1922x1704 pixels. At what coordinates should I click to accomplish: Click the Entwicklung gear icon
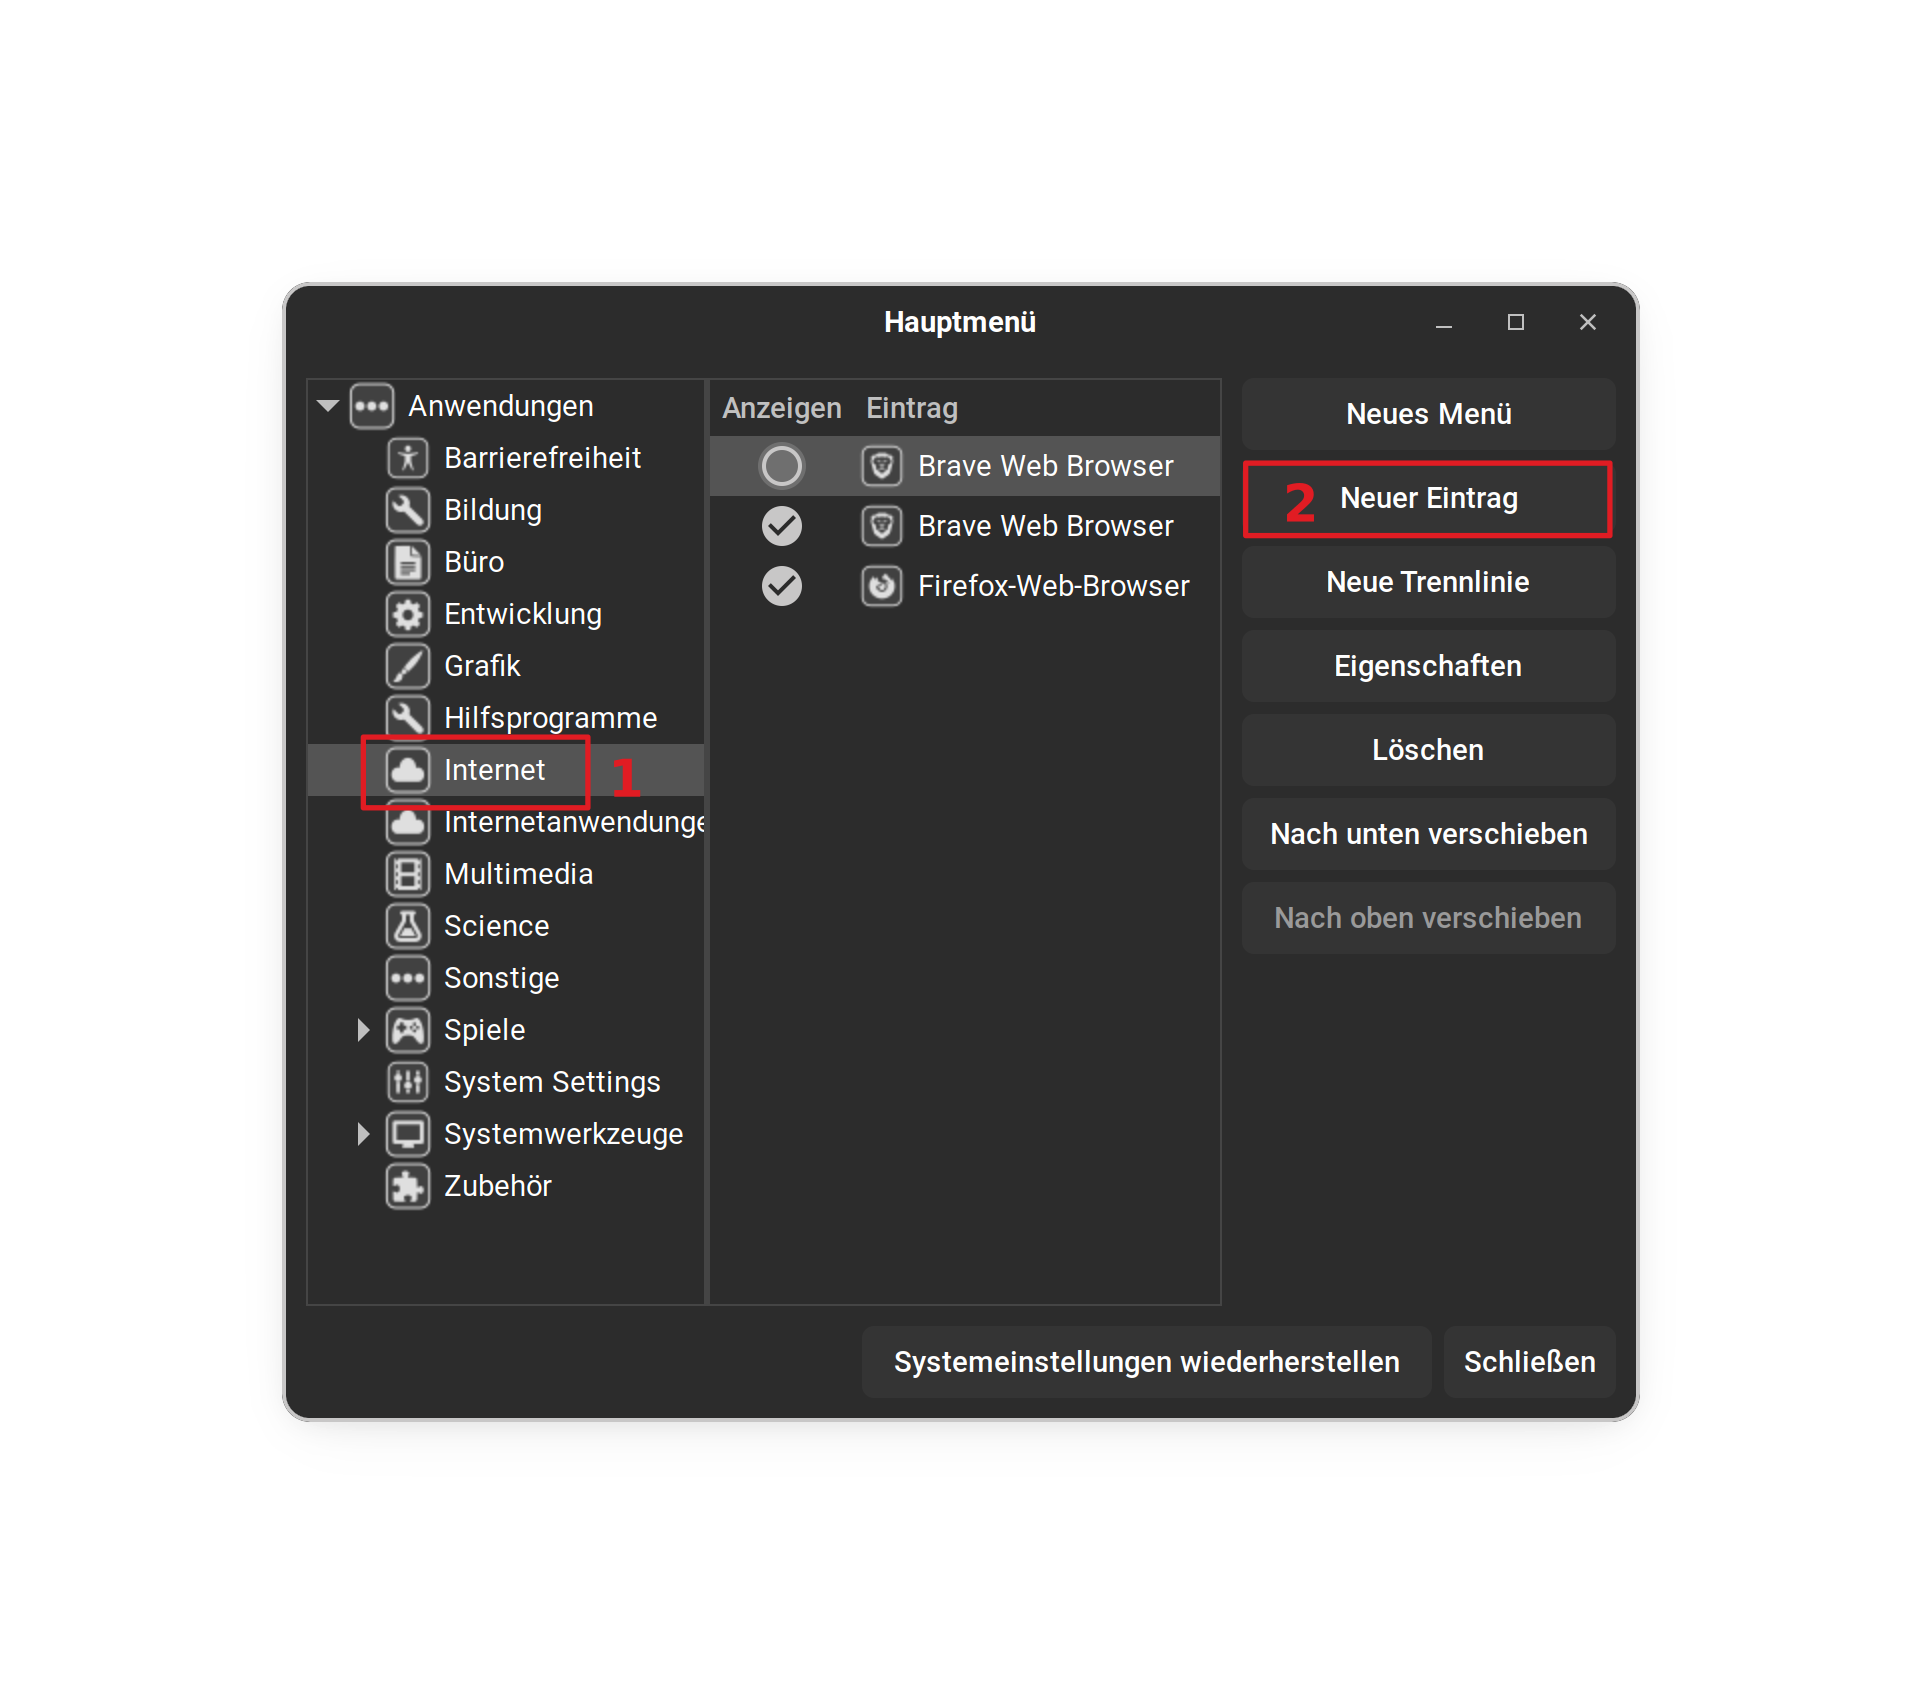407,614
